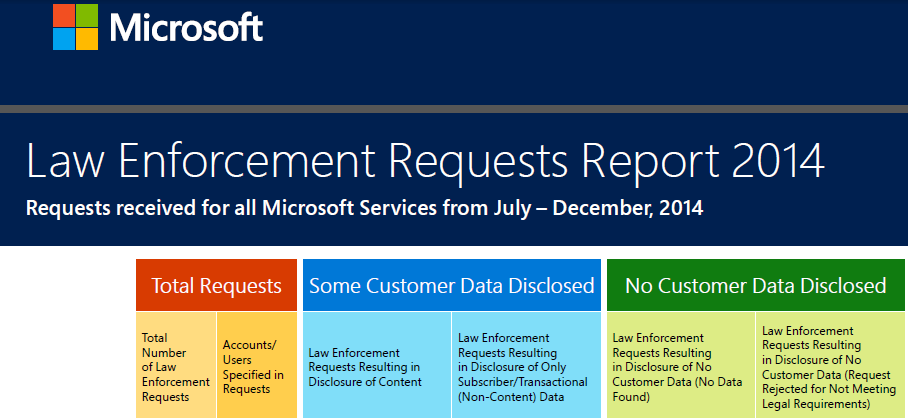
Task: Click the Only Subscriber/Transactional (Non-Content) Data cell
Action: click(x=524, y=365)
